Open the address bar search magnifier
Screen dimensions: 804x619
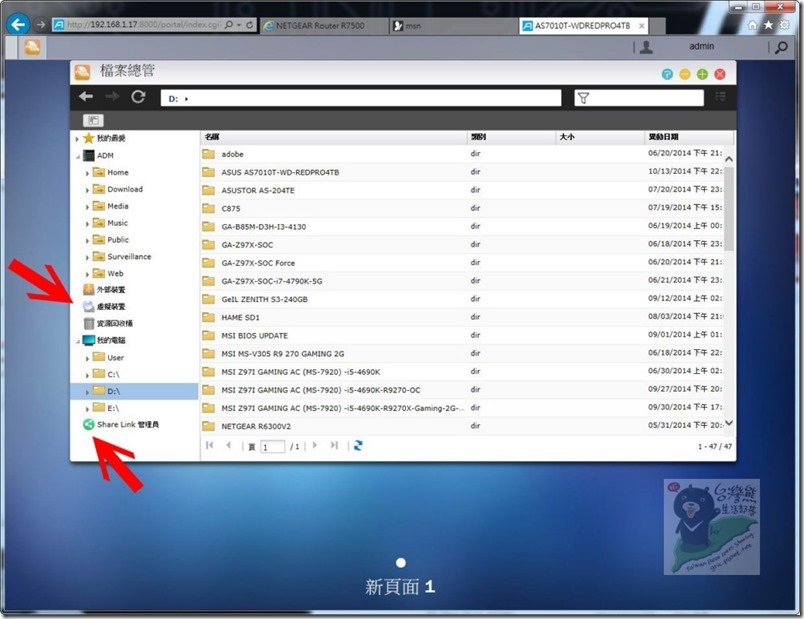229,25
